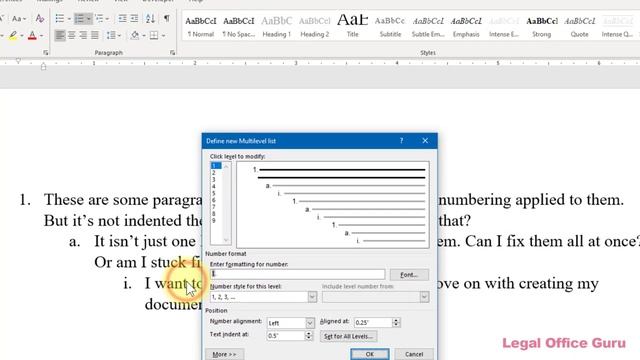Open the Numbering library dropdown arrow
The height and width of the screenshot is (360, 640).
pos(89,19)
